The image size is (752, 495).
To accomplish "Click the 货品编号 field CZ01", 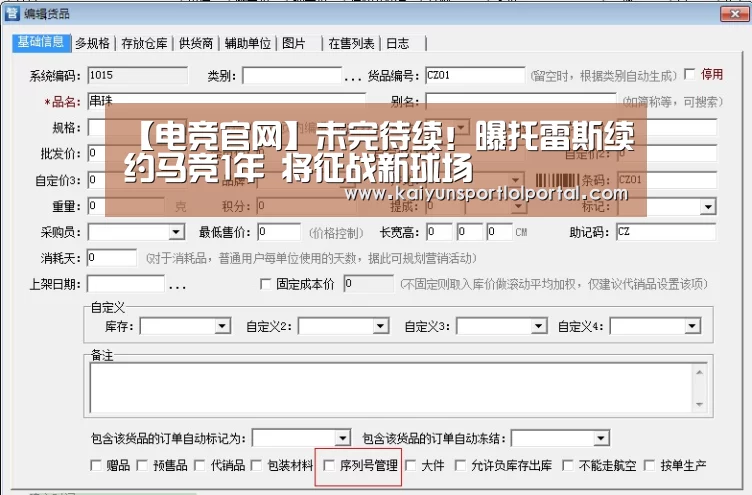I will coord(475,75).
